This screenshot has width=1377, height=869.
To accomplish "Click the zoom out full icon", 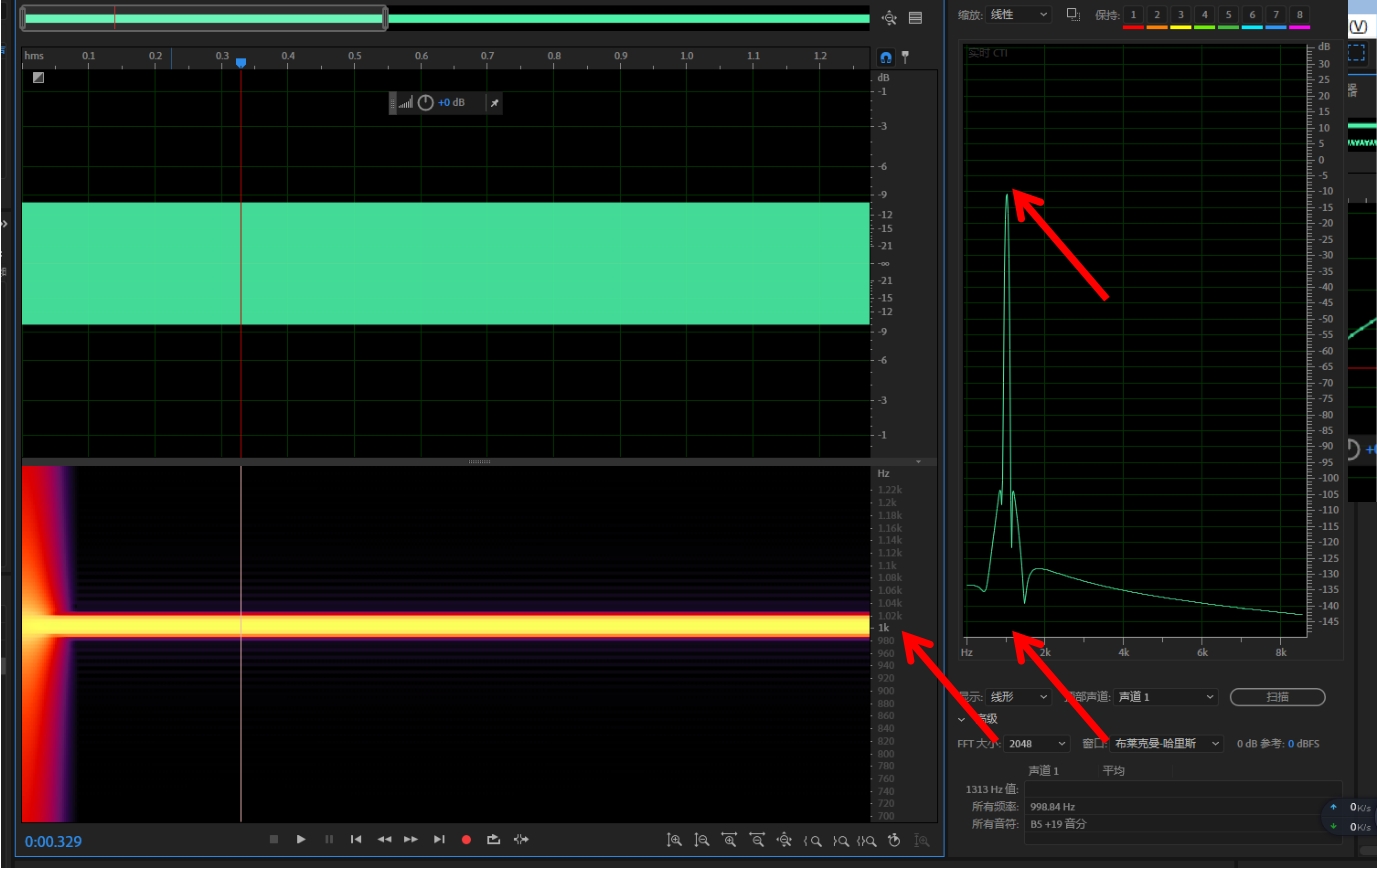I will coord(784,840).
